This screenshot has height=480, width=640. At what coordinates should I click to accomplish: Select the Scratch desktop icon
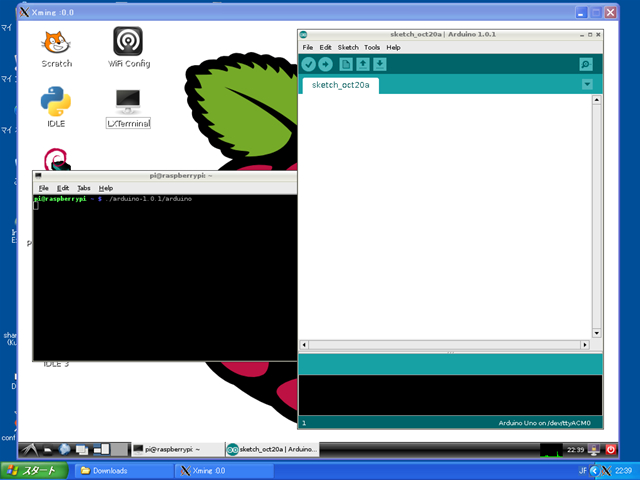pyautogui.click(x=57, y=43)
